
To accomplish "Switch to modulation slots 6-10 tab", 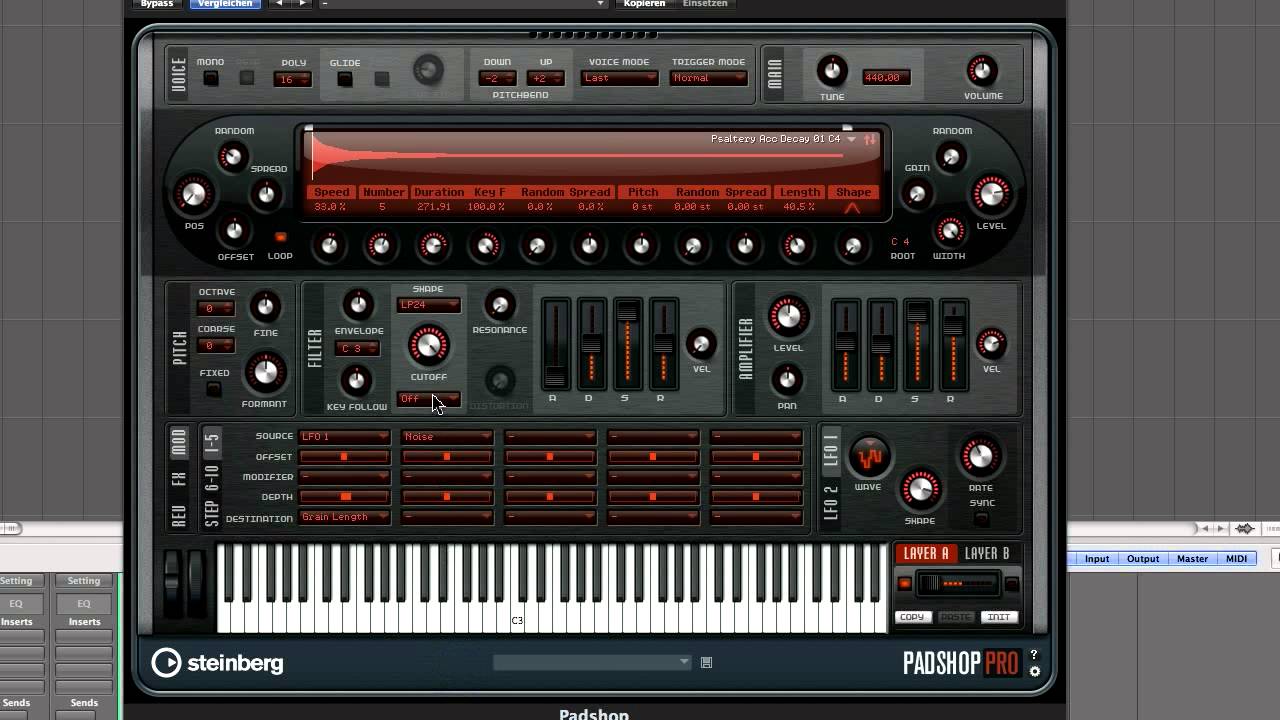I will coord(211,478).
